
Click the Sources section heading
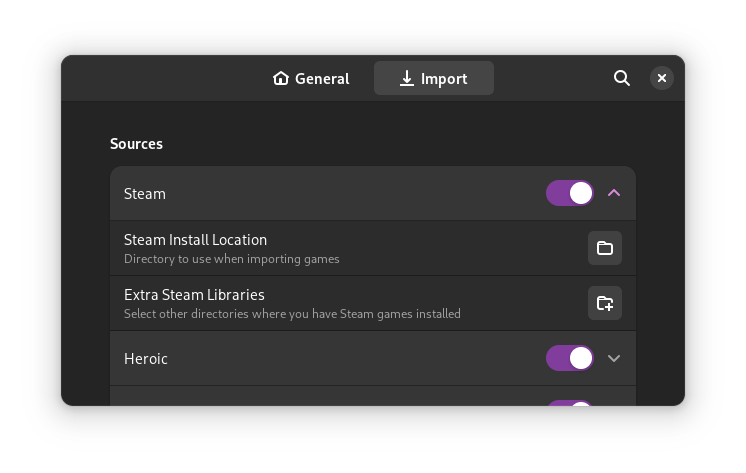pyautogui.click(x=136, y=144)
